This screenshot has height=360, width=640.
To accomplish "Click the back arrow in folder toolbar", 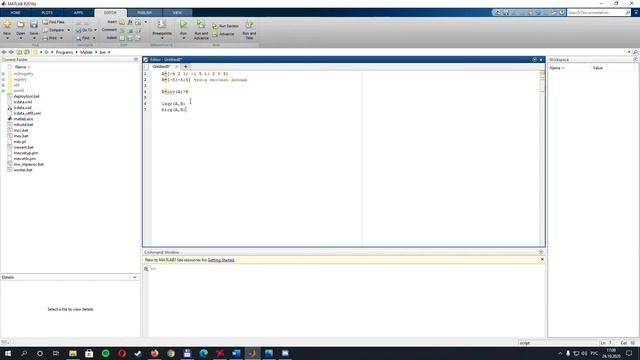I will point(4,52).
